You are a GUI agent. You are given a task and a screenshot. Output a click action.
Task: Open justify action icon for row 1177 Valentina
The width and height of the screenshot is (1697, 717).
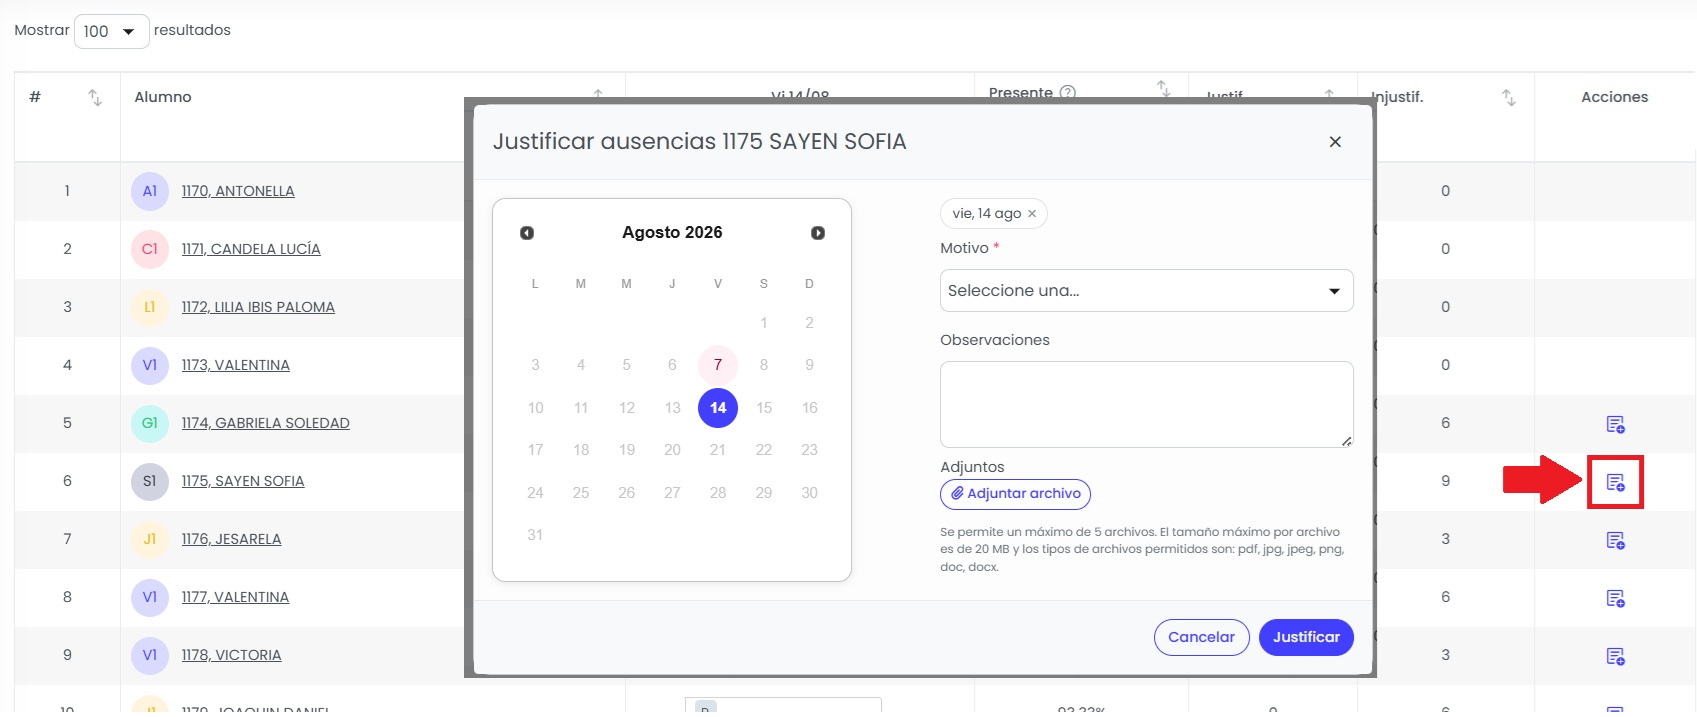pyautogui.click(x=1615, y=598)
